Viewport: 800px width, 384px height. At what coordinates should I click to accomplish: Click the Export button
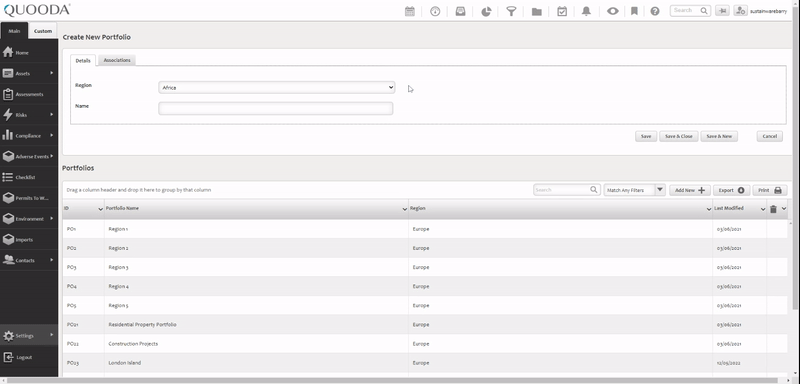click(732, 190)
